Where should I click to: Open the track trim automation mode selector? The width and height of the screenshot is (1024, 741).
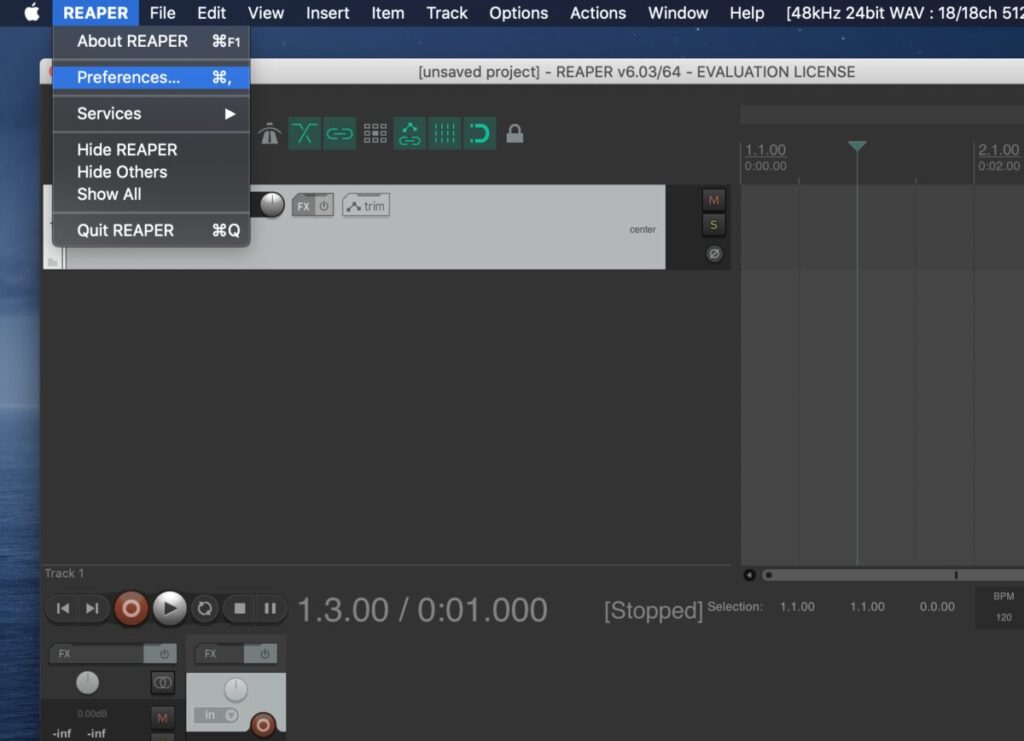pyautogui.click(x=366, y=206)
